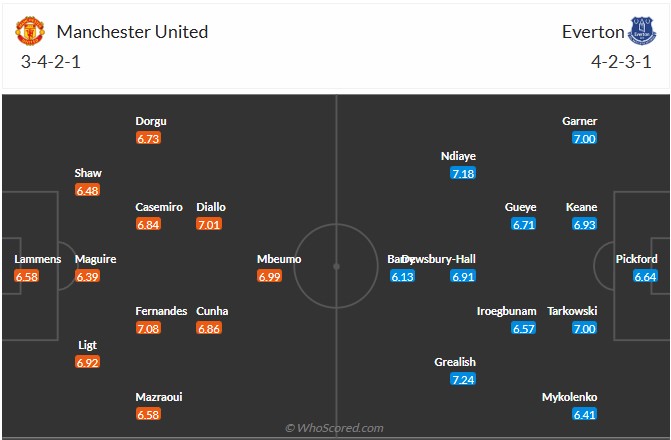Click on Fernandes' 7.08 rating
Screen dimensions: 671x440
[x=148, y=328]
